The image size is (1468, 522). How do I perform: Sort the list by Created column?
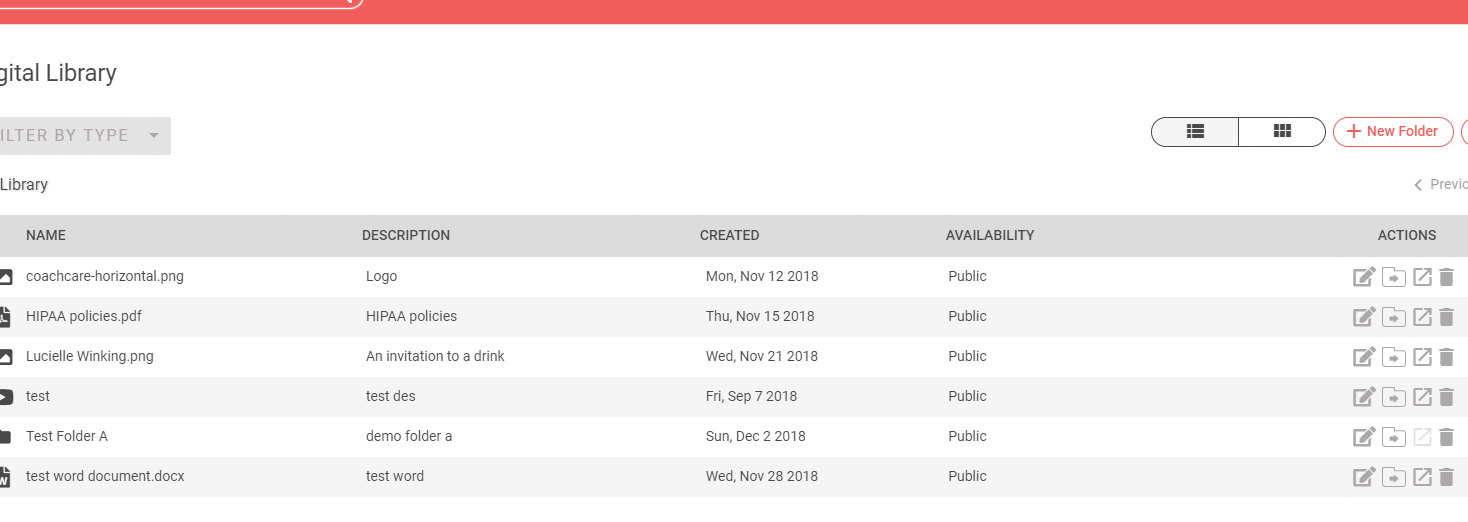(729, 236)
